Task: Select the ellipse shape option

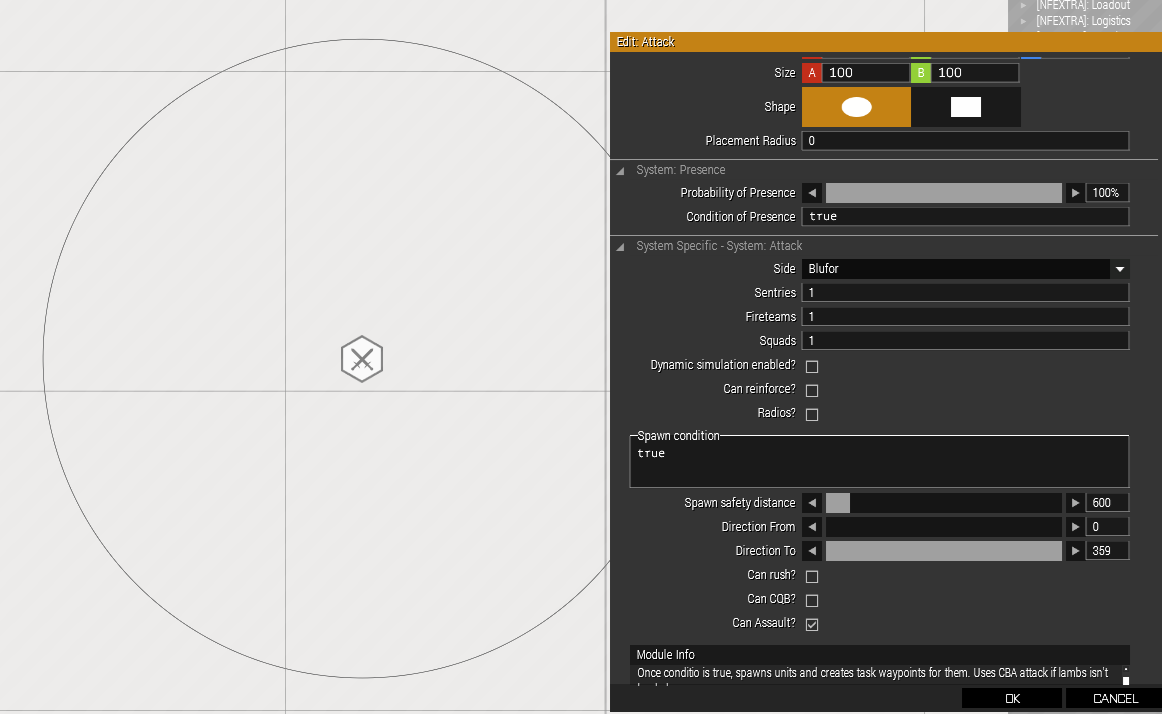Action: (856, 107)
